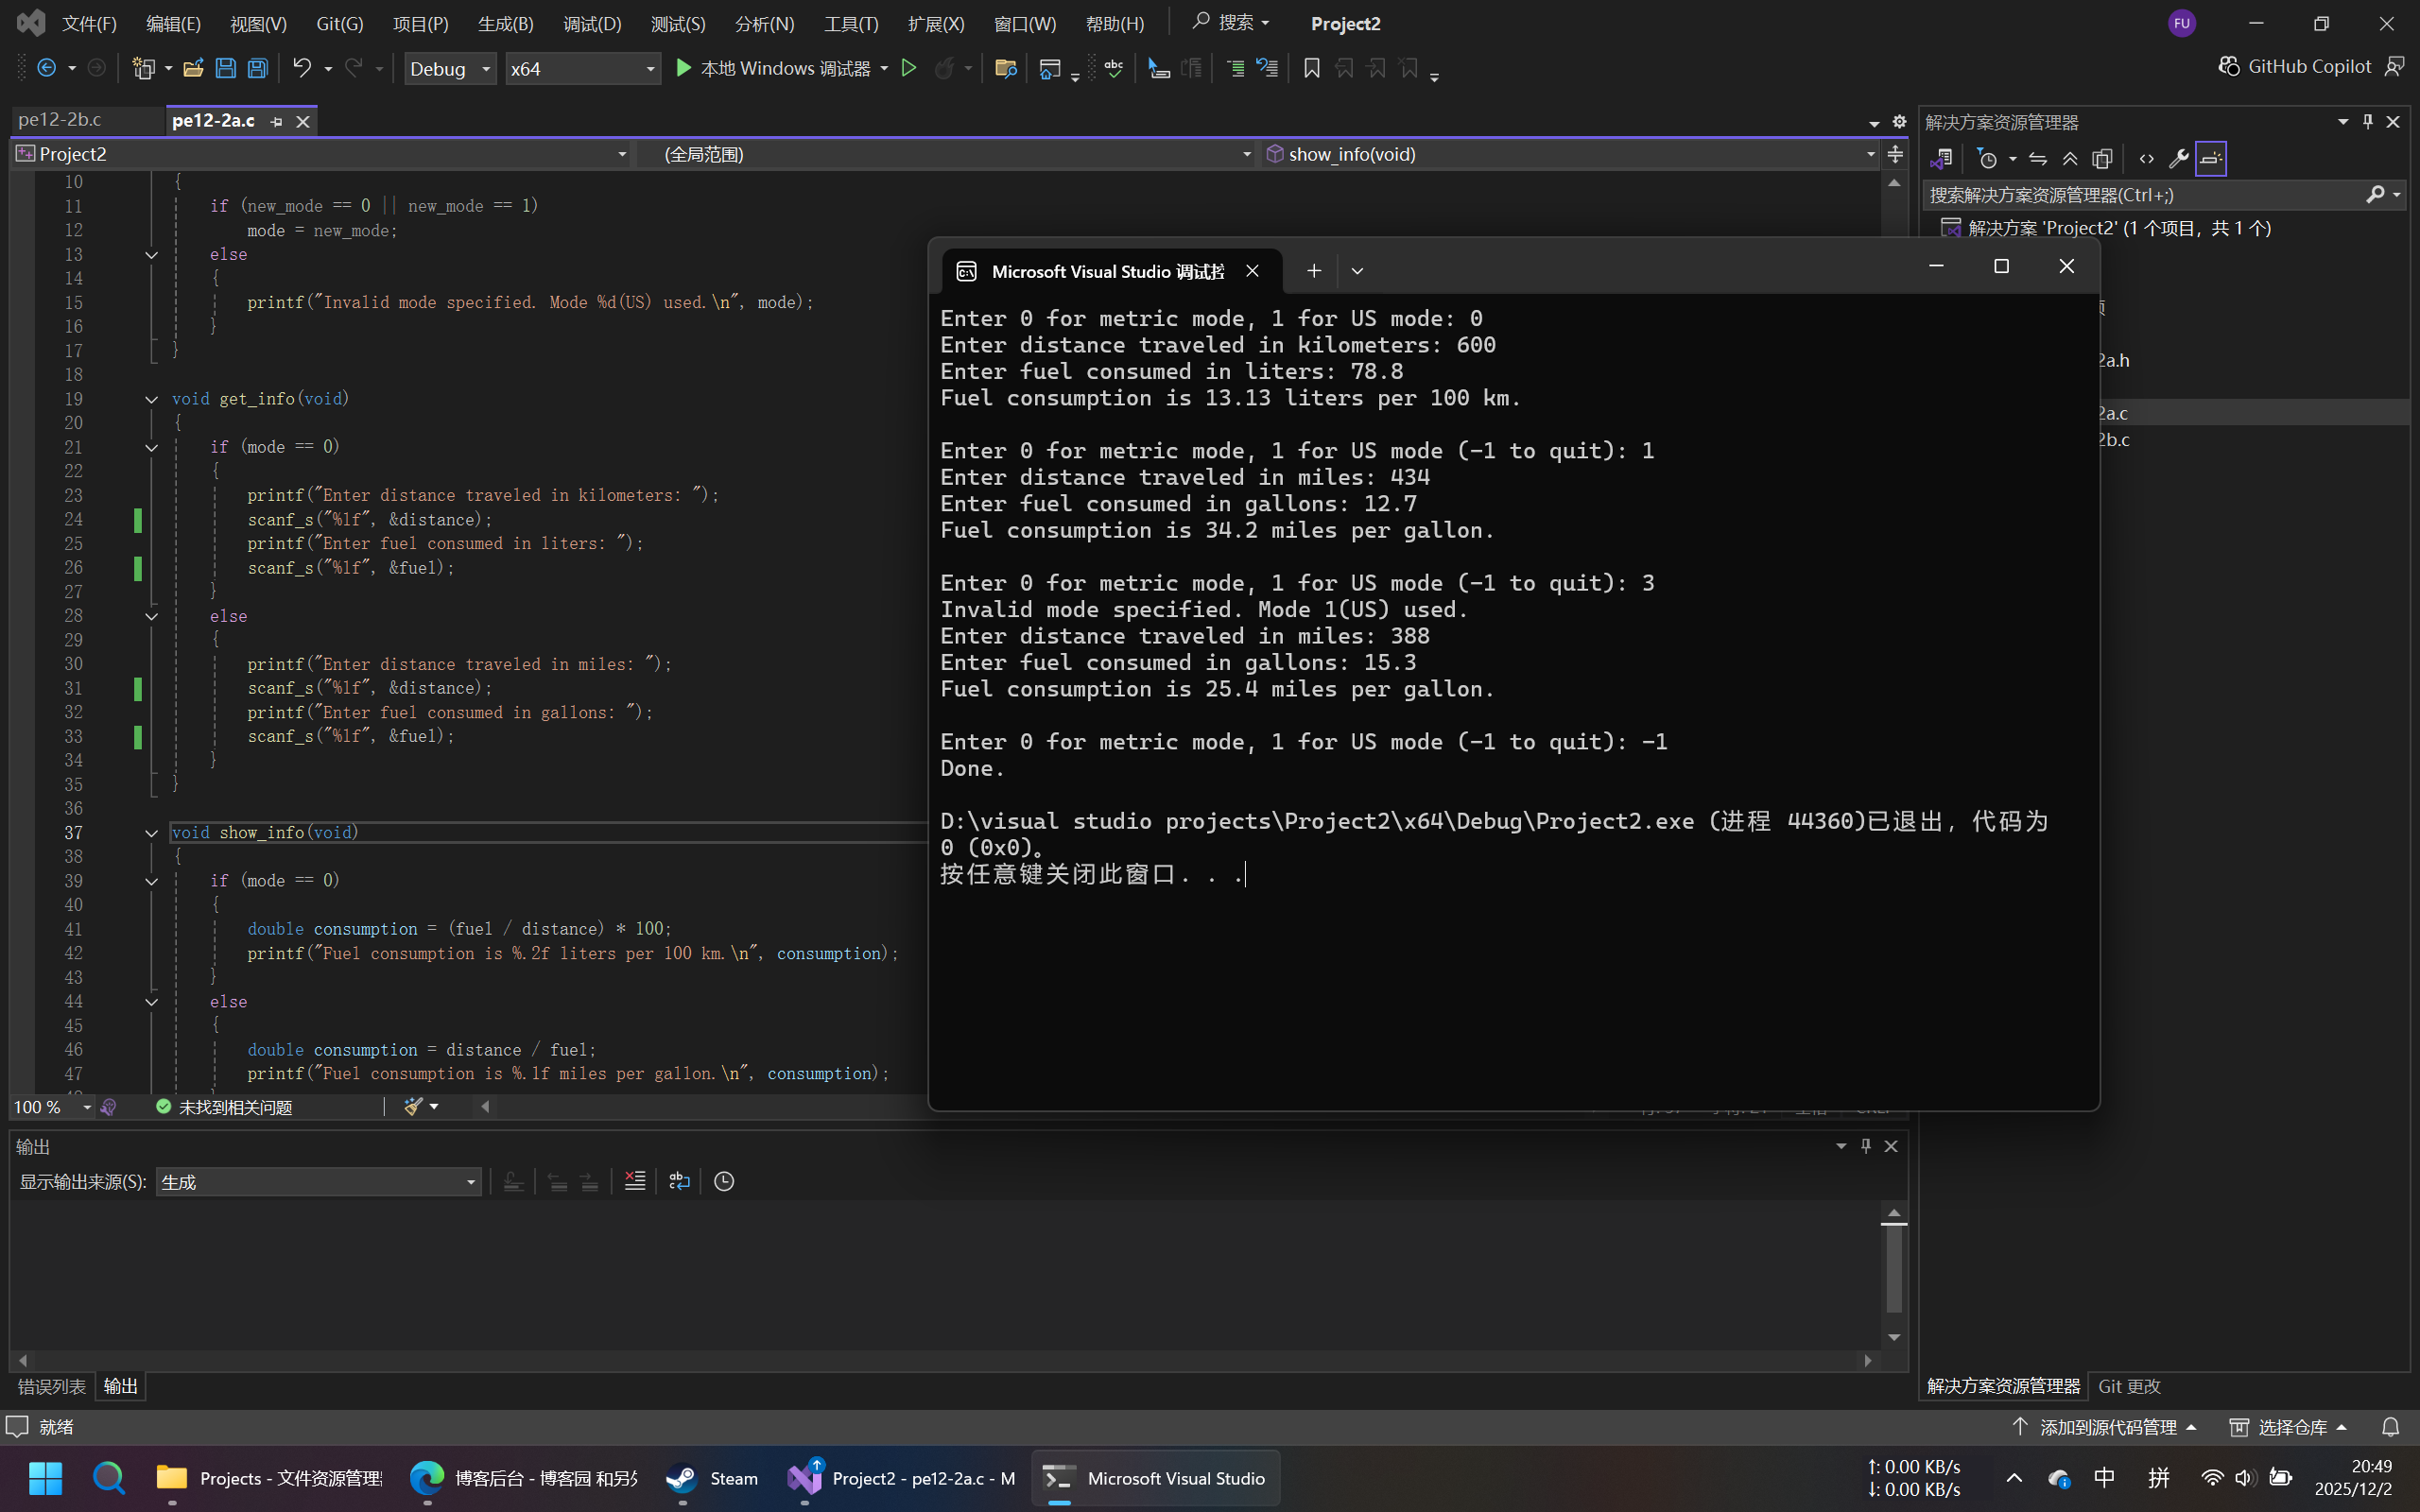2420x1512 pixels.
Task: Collapse the get_info function at line 19
Action: click(x=151, y=399)
